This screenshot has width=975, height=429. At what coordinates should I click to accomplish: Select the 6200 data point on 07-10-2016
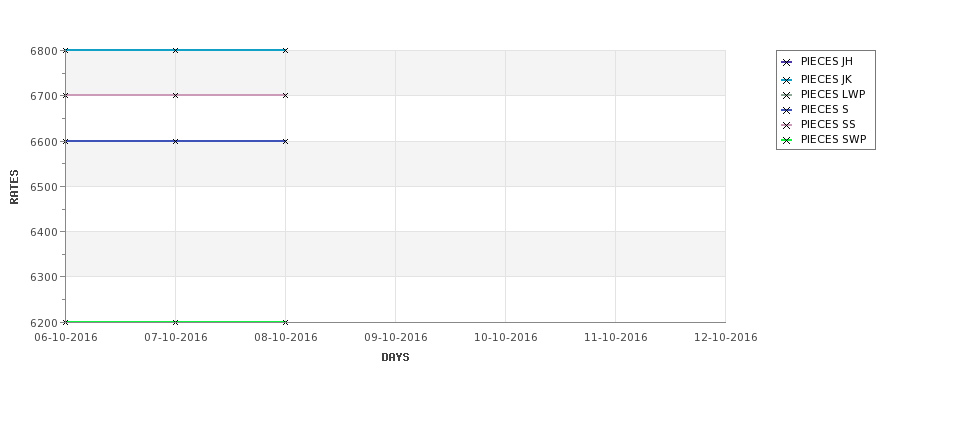pos(175,322)
